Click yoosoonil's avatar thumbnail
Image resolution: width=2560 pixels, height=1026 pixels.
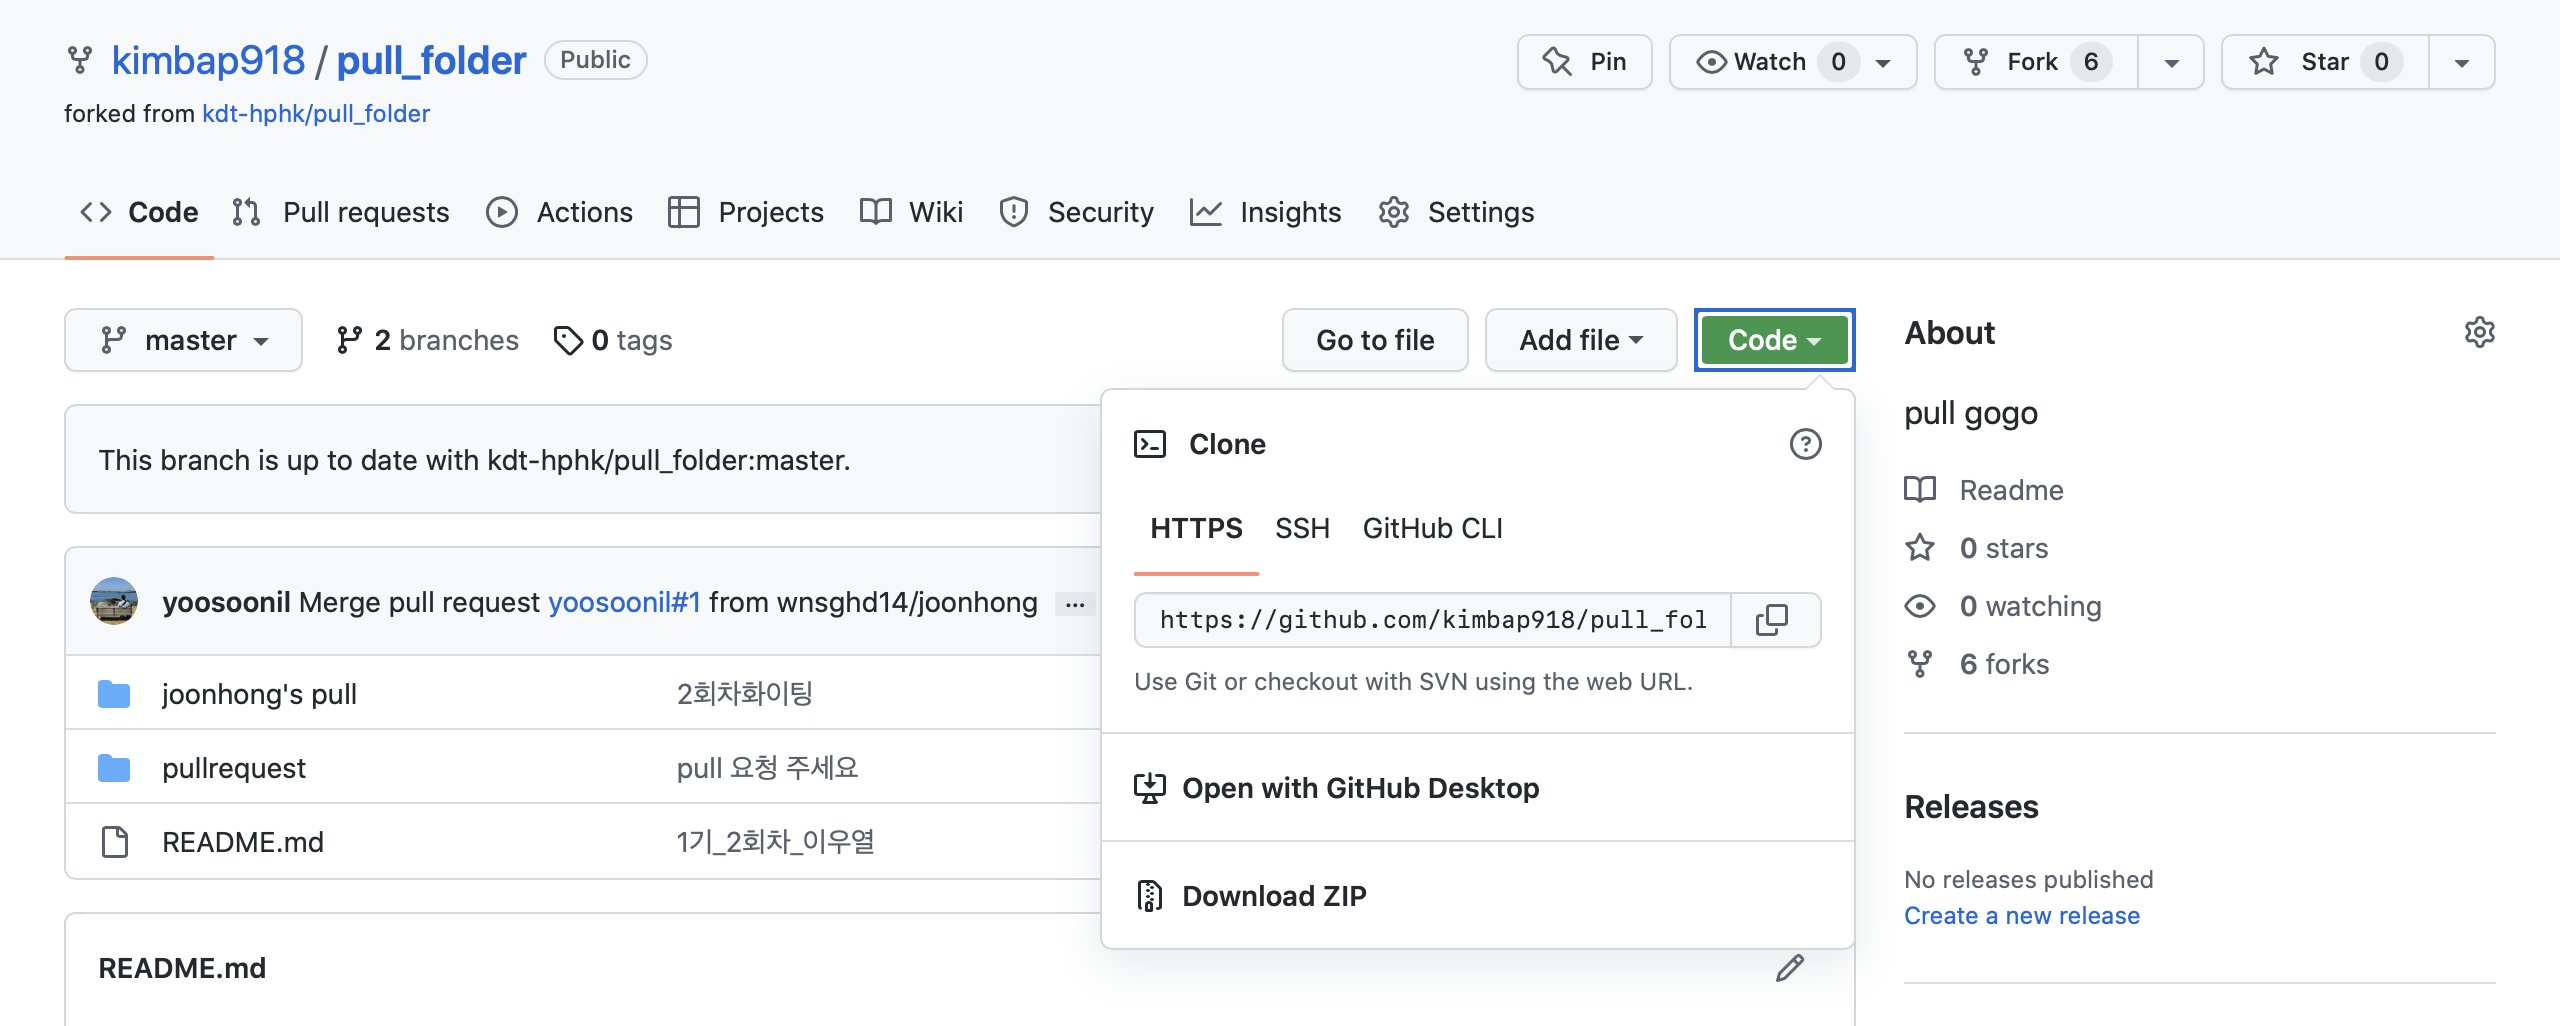[114, 601]
